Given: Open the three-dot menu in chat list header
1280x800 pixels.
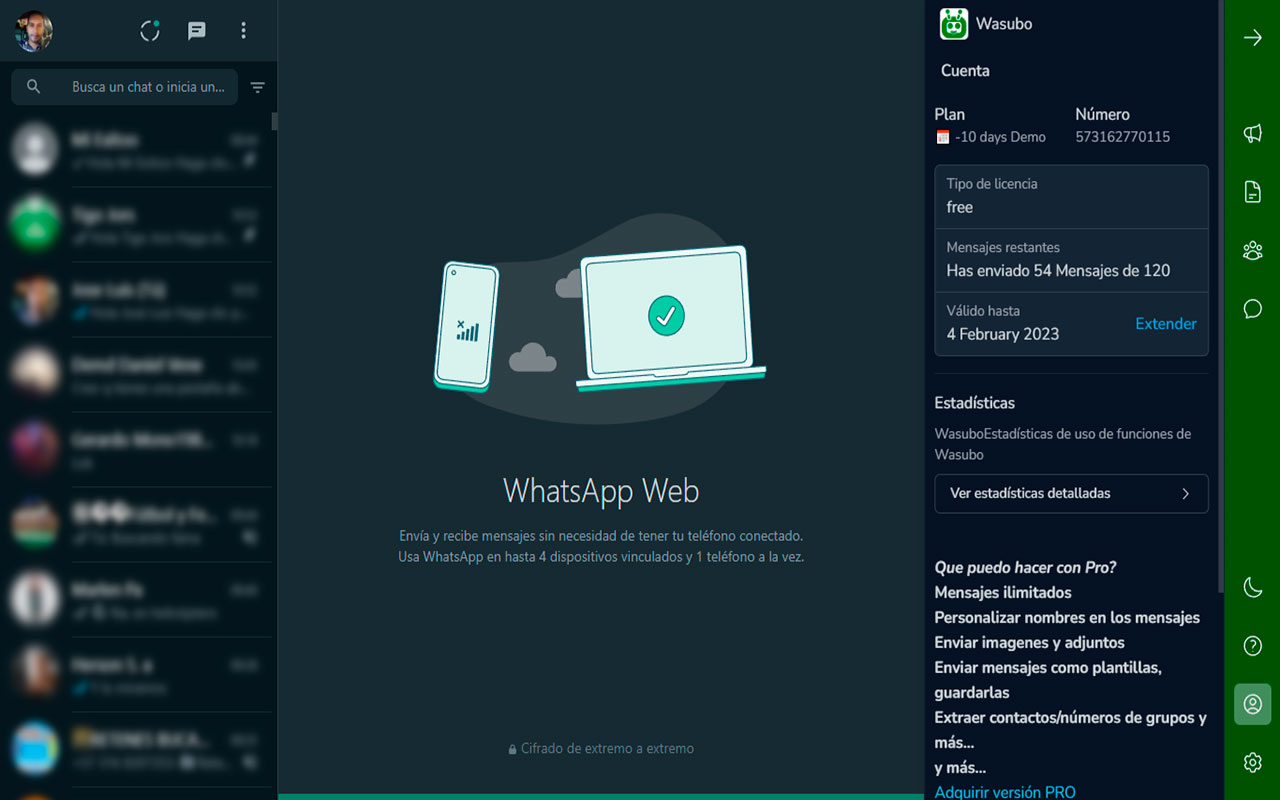Looking at the screenshot, I should (x=243, y=31).
